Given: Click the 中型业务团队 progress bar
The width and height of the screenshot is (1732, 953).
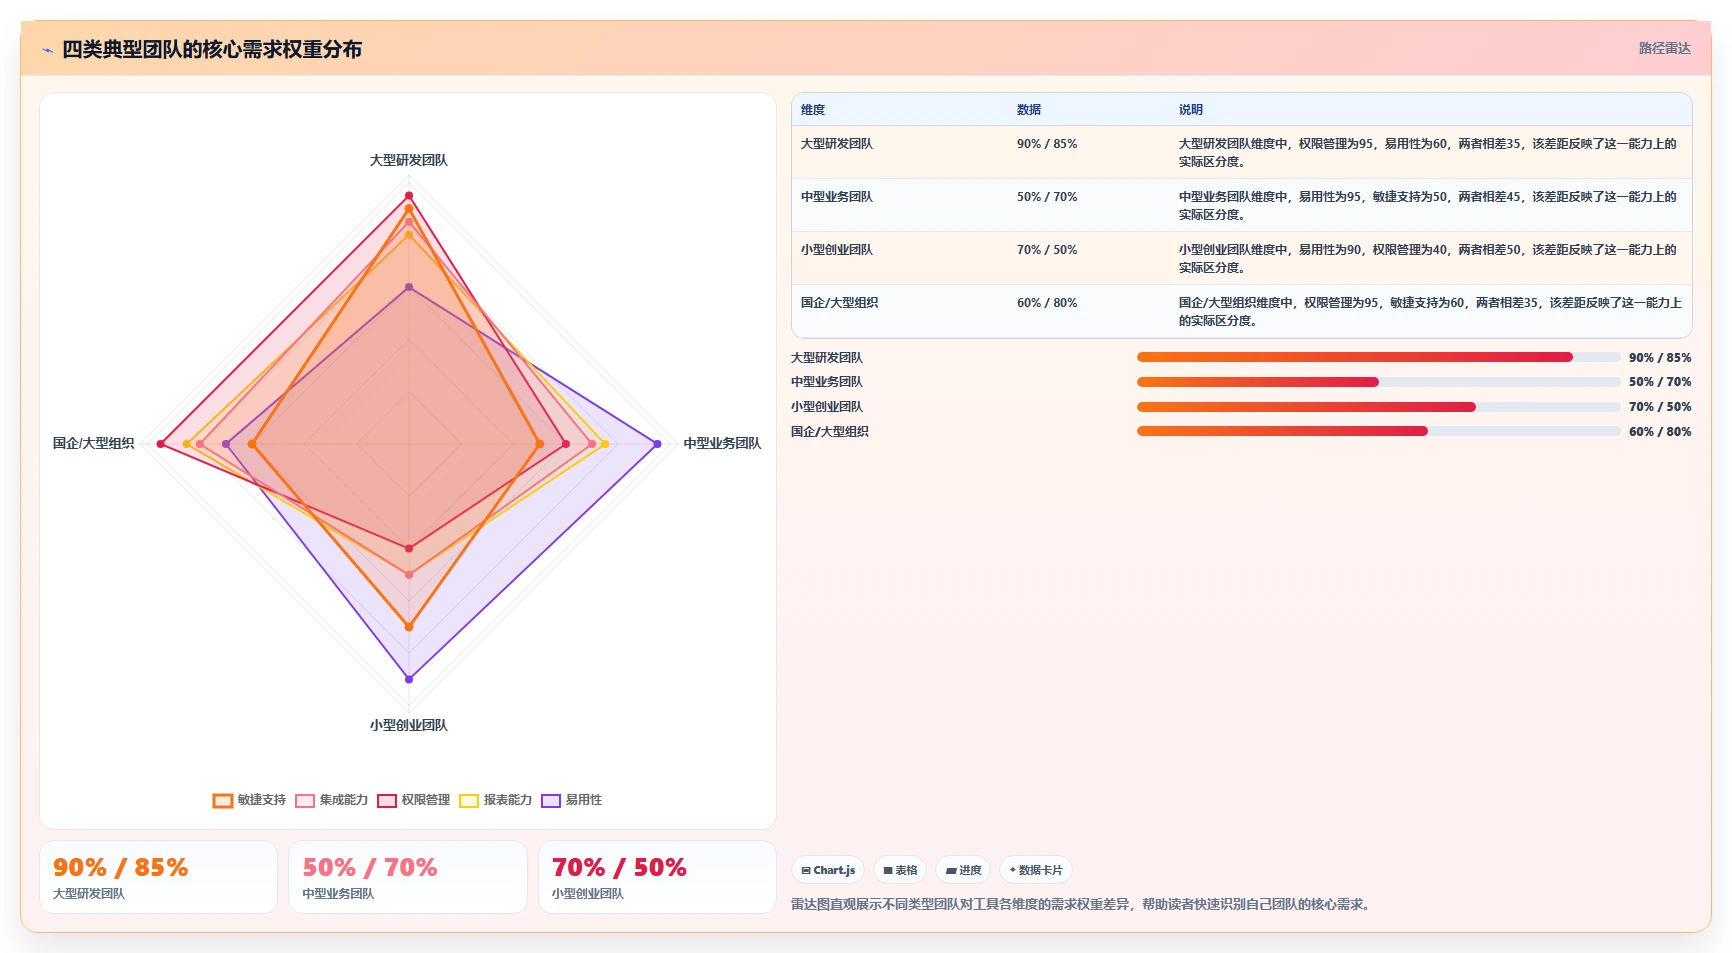Looking at the screenshot, I should (1378, 382).
